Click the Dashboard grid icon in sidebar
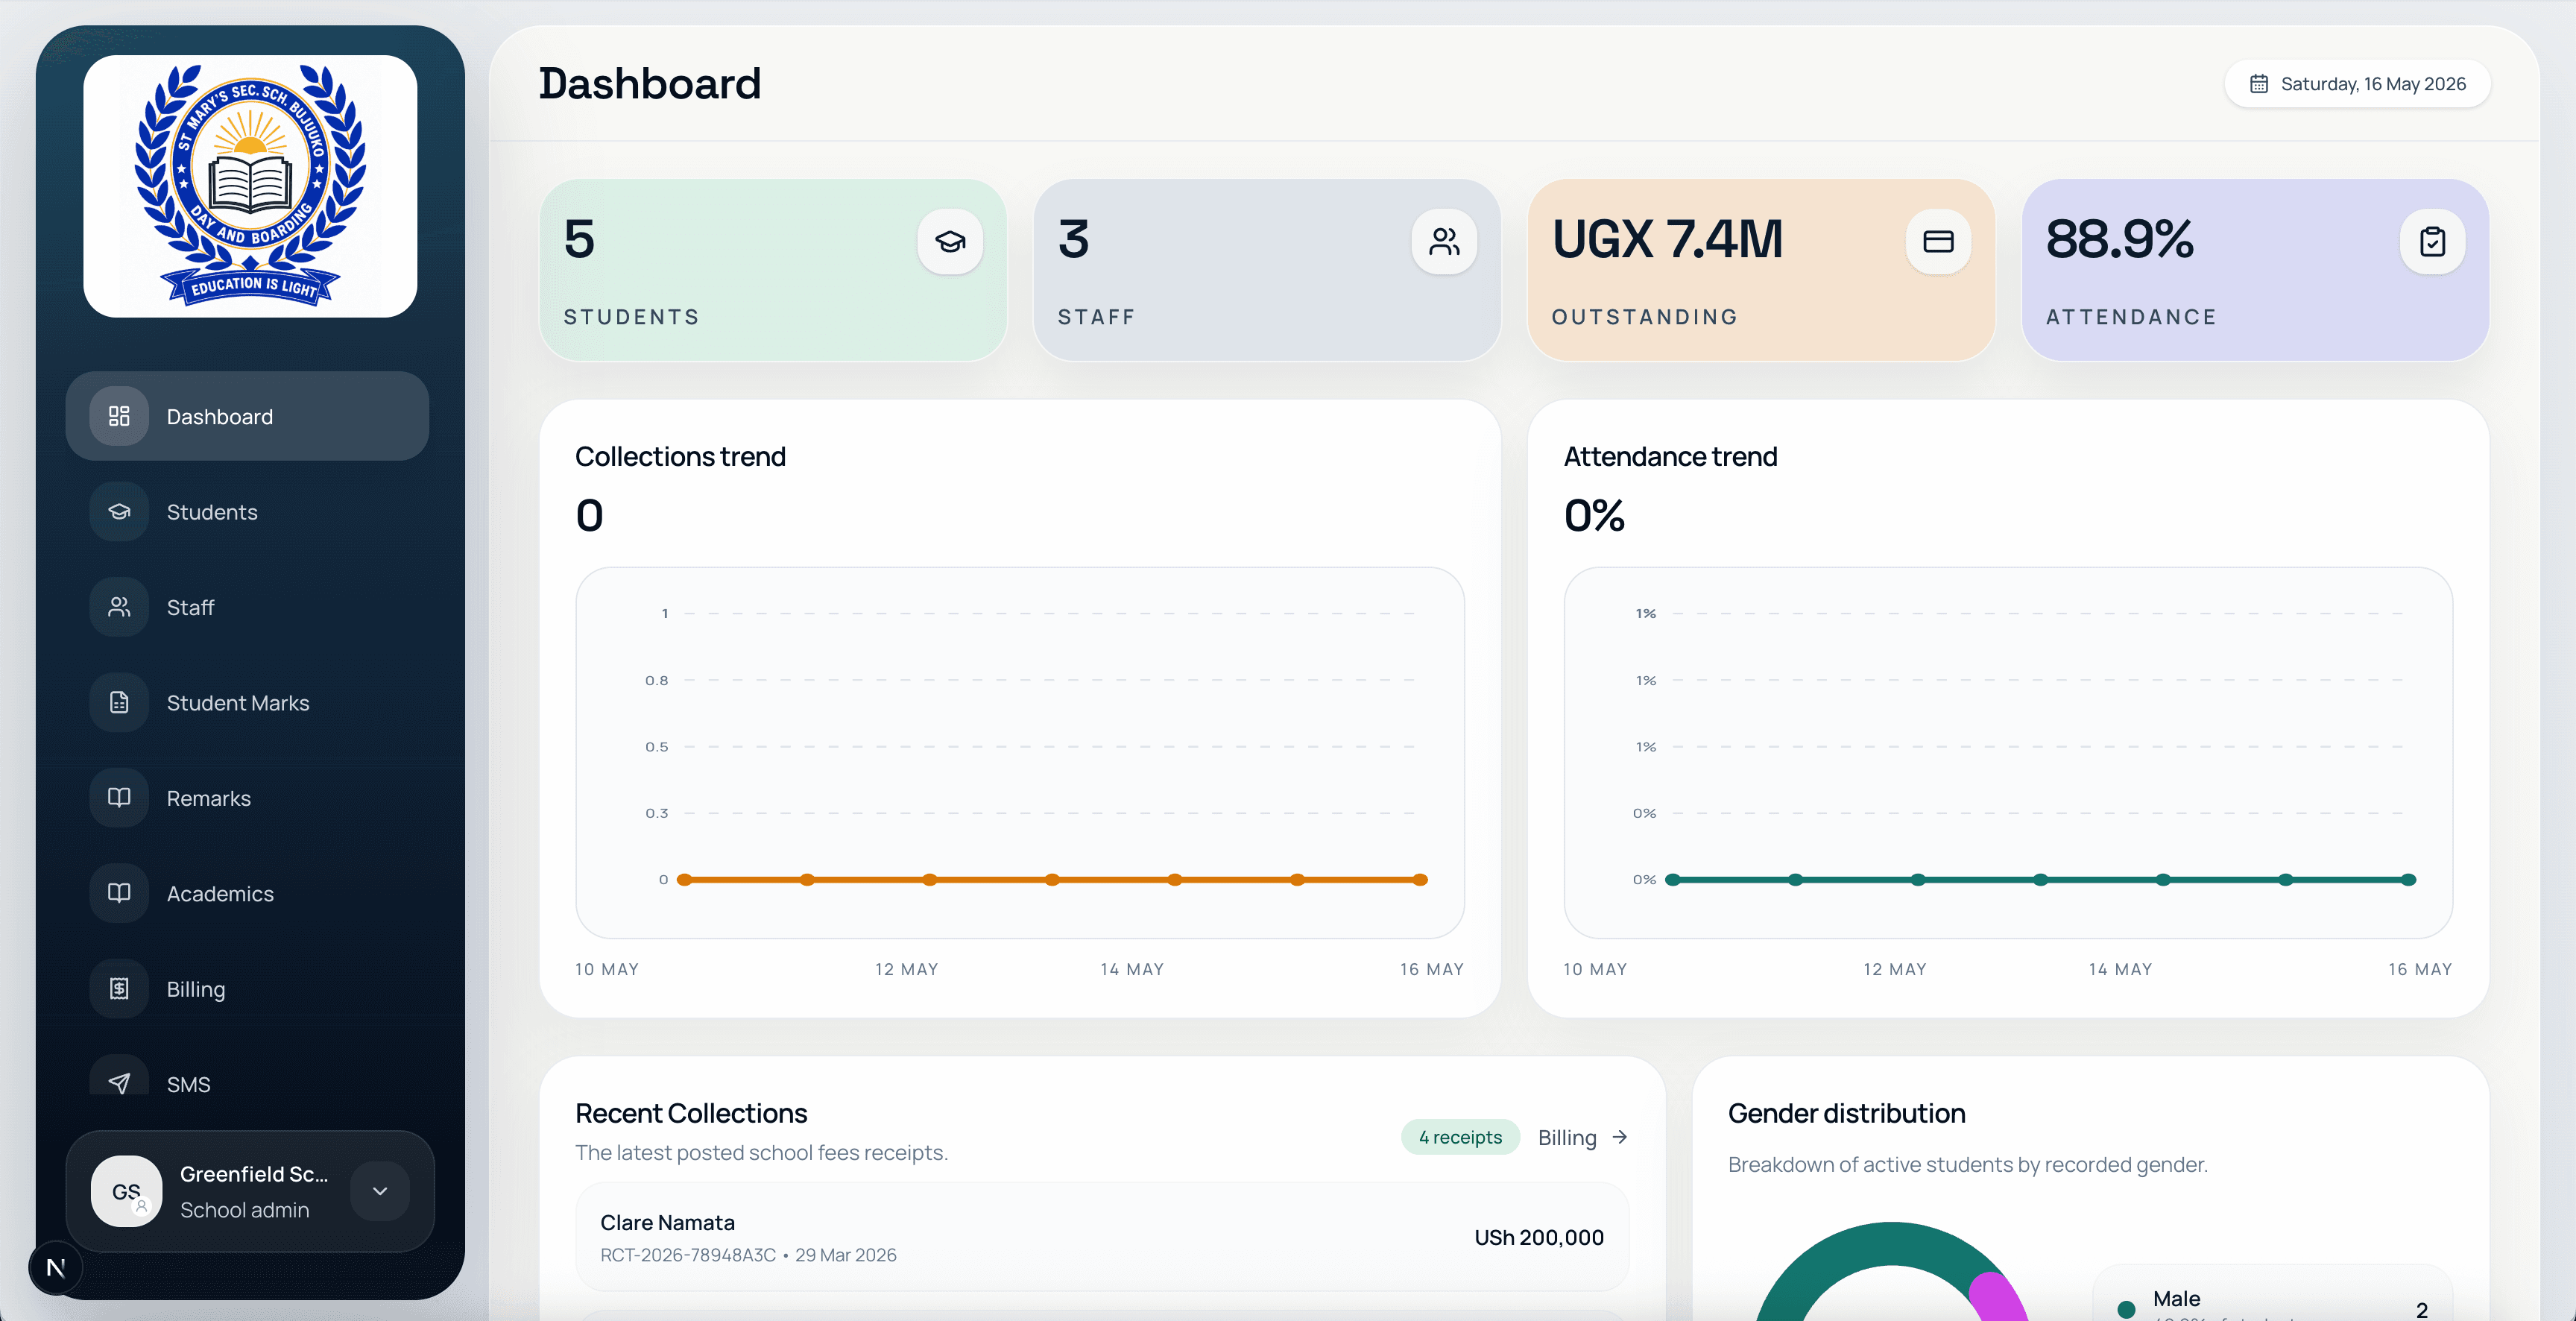 click(119, 416)
